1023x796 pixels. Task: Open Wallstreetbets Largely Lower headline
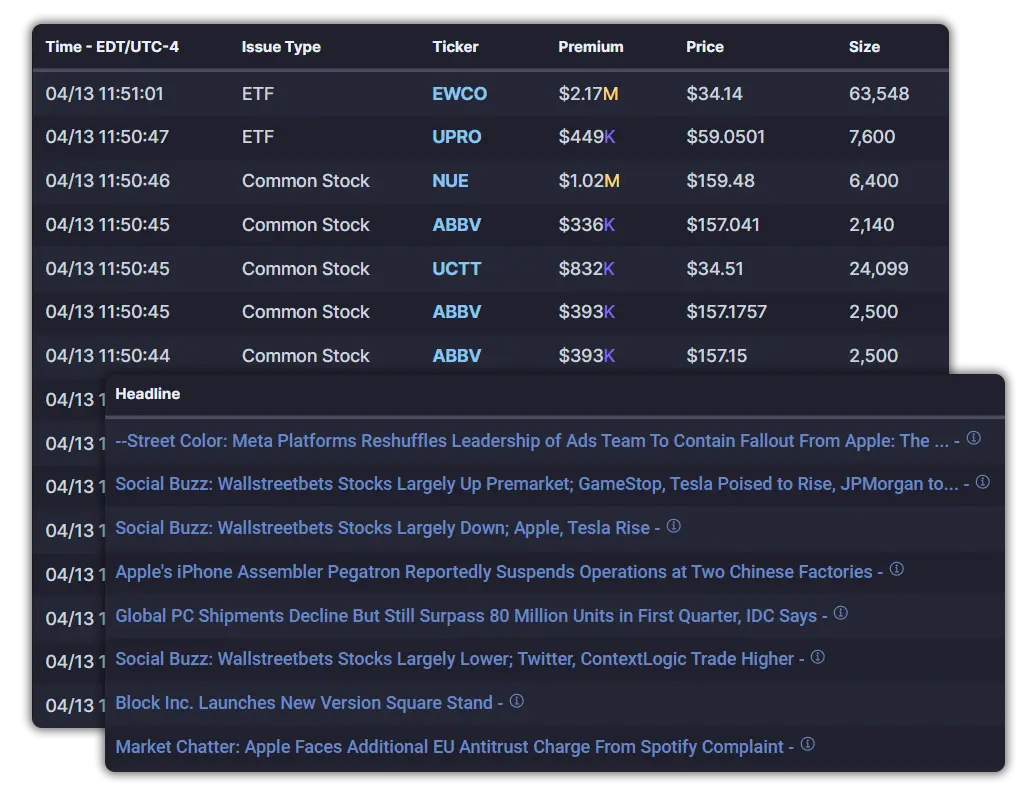(454, 659)
